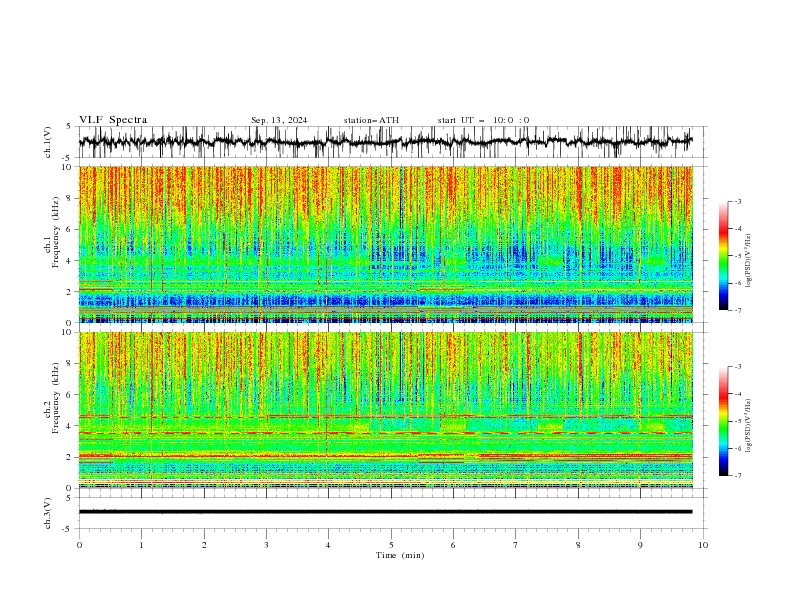Click the ch.2 "Frequency (kHz)" axis label
The height and width of the screenshot is (612, 792).
click(x=56, y=398)
